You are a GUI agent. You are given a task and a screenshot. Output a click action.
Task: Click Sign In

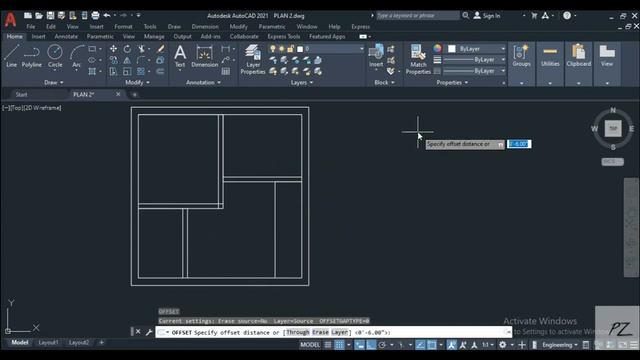pos(487,16)
